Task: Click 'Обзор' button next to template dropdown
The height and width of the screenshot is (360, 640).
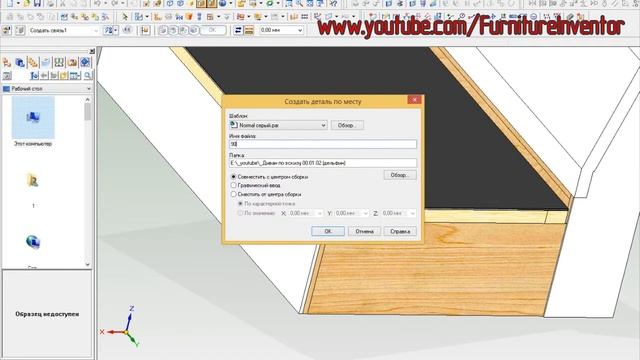Action: click(347, 125)
